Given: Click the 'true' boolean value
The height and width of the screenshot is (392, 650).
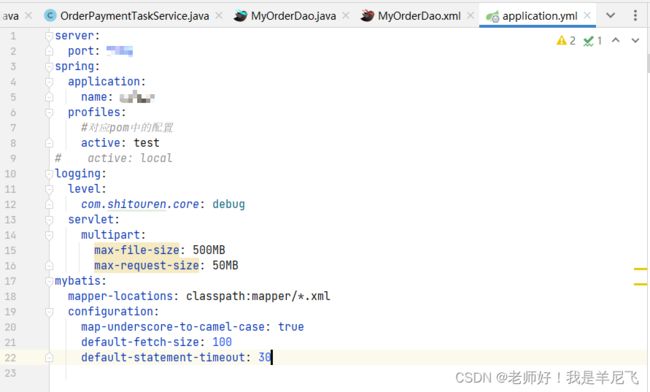Looking at the screenshot, I should (291, 327).
